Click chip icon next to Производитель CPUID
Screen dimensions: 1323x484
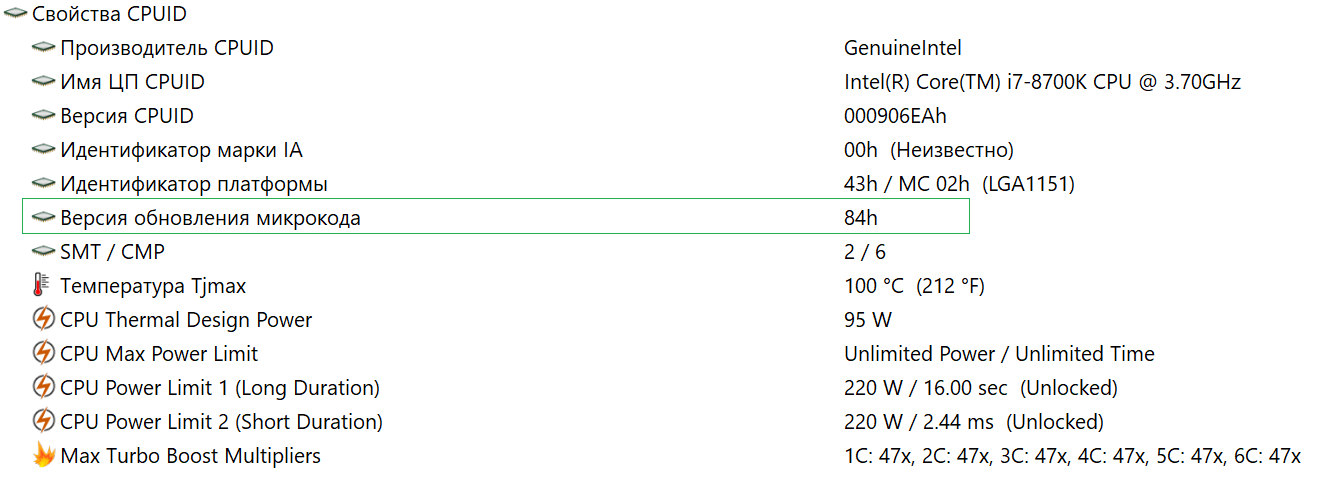[43, 48]
